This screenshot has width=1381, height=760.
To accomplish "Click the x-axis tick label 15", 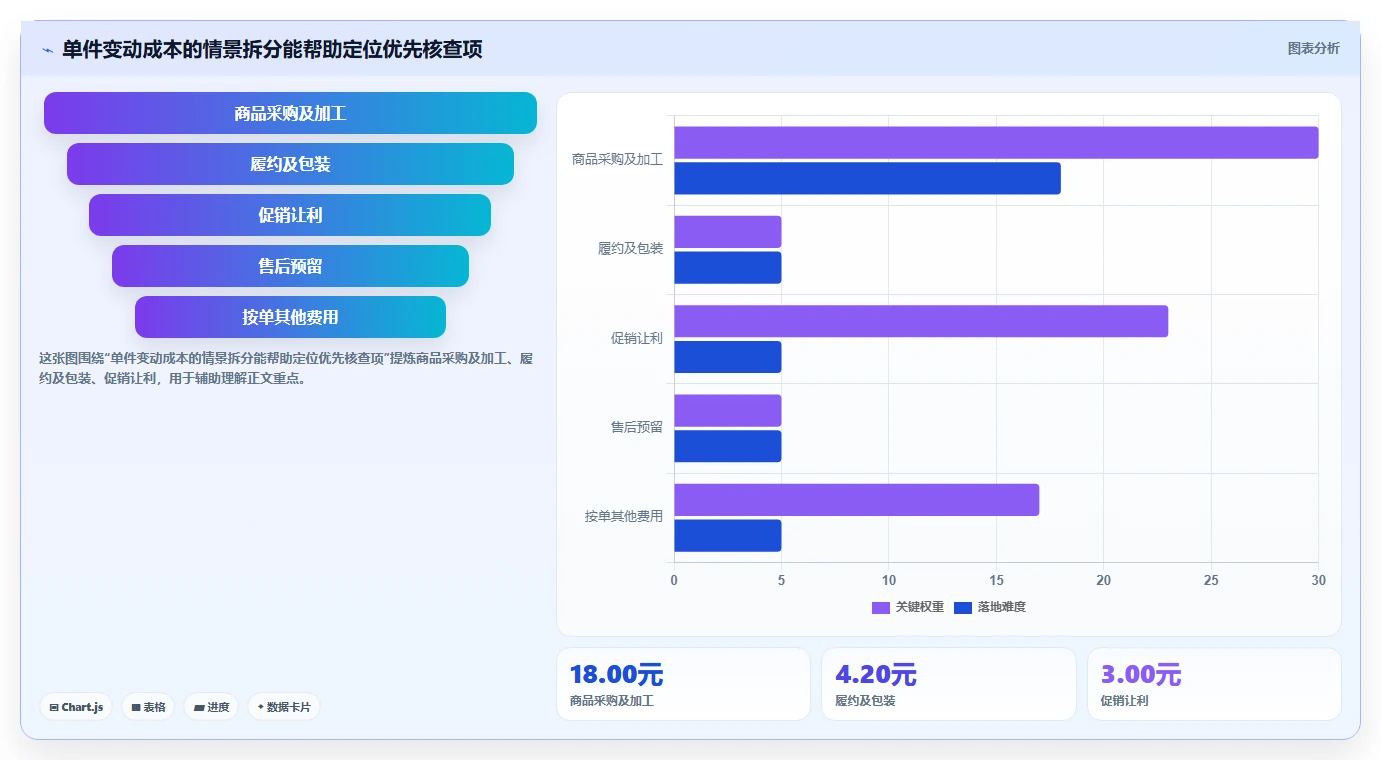I will tap(996, 580).
